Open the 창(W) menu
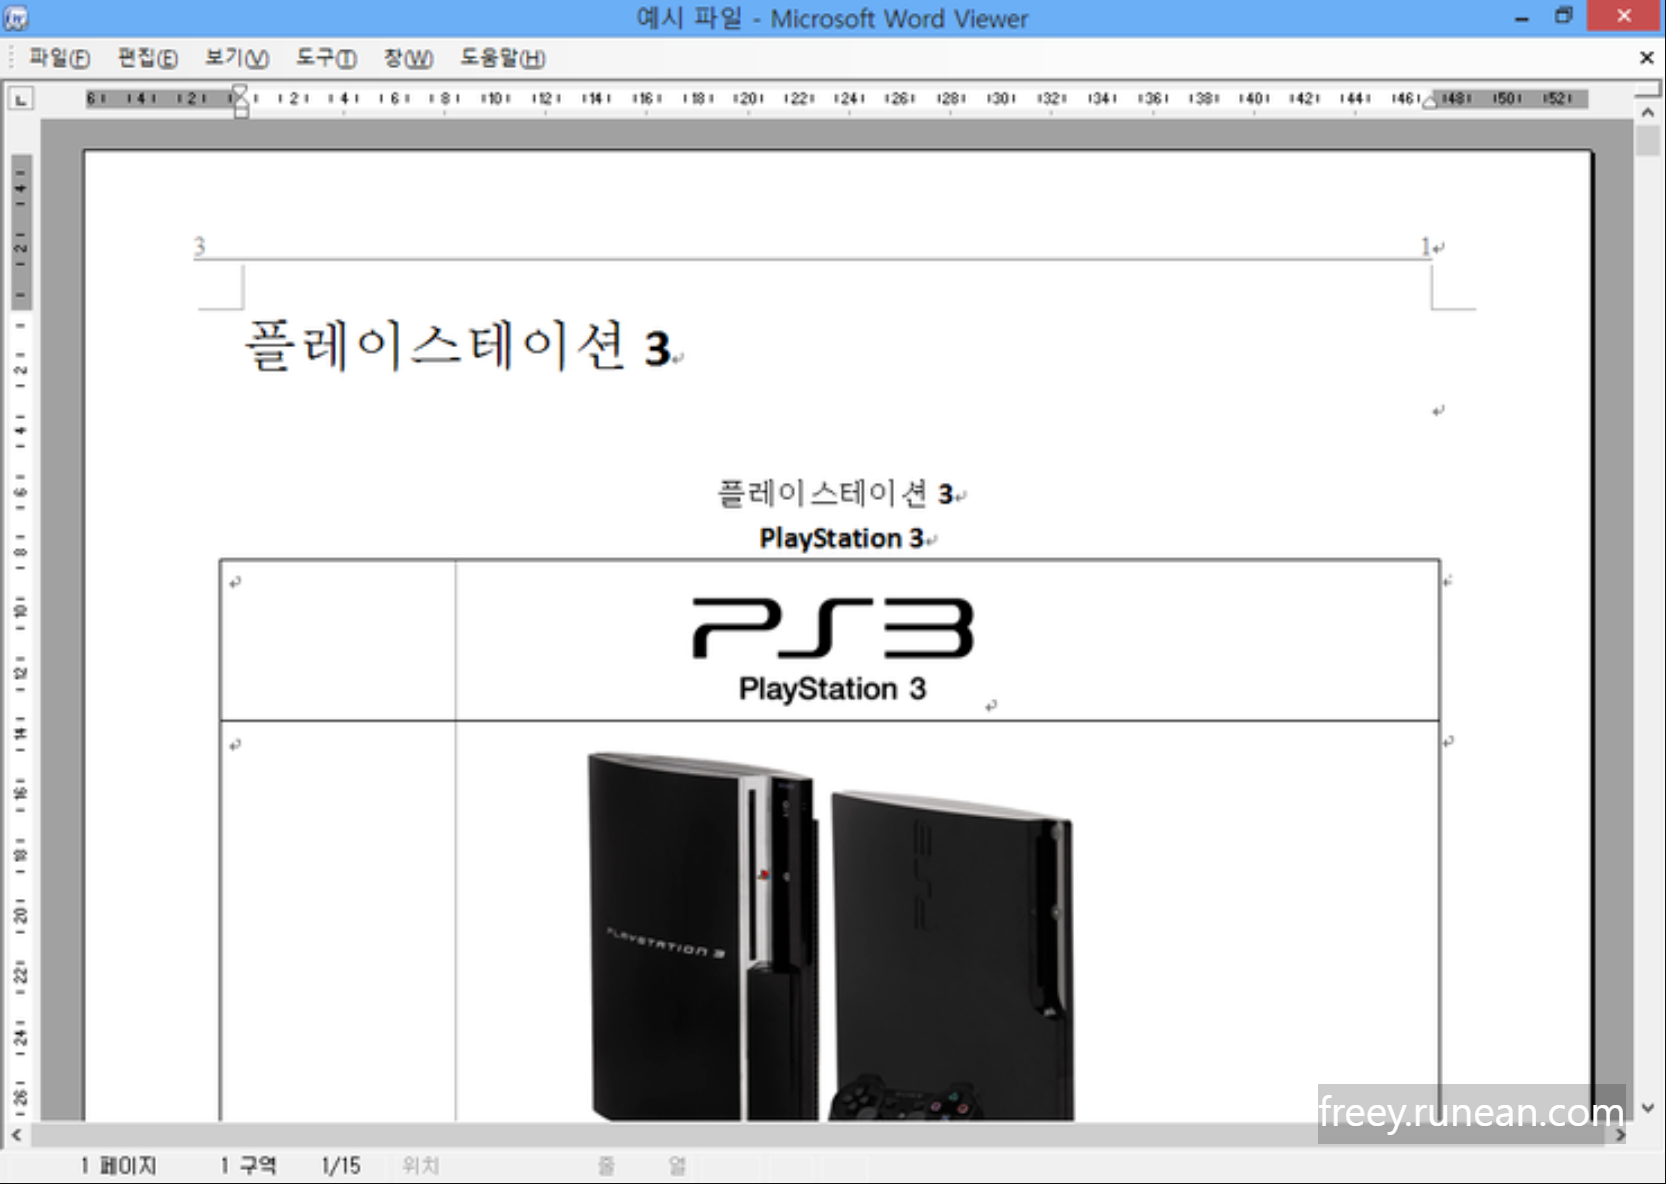The height and width of the screenshot is (1184, 1666). click(410, 58)
